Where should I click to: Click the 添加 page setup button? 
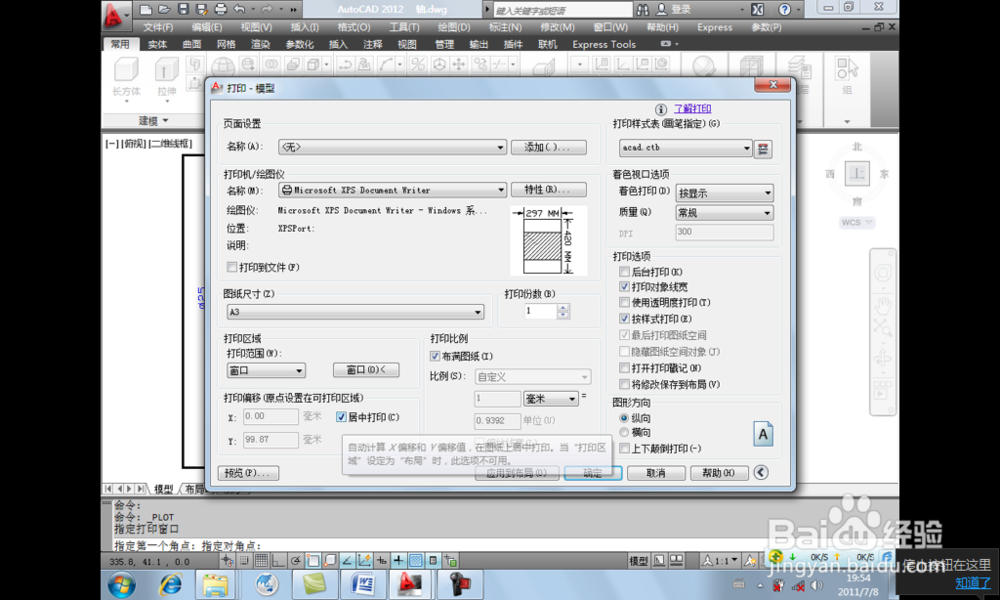[x=548, y=147]
